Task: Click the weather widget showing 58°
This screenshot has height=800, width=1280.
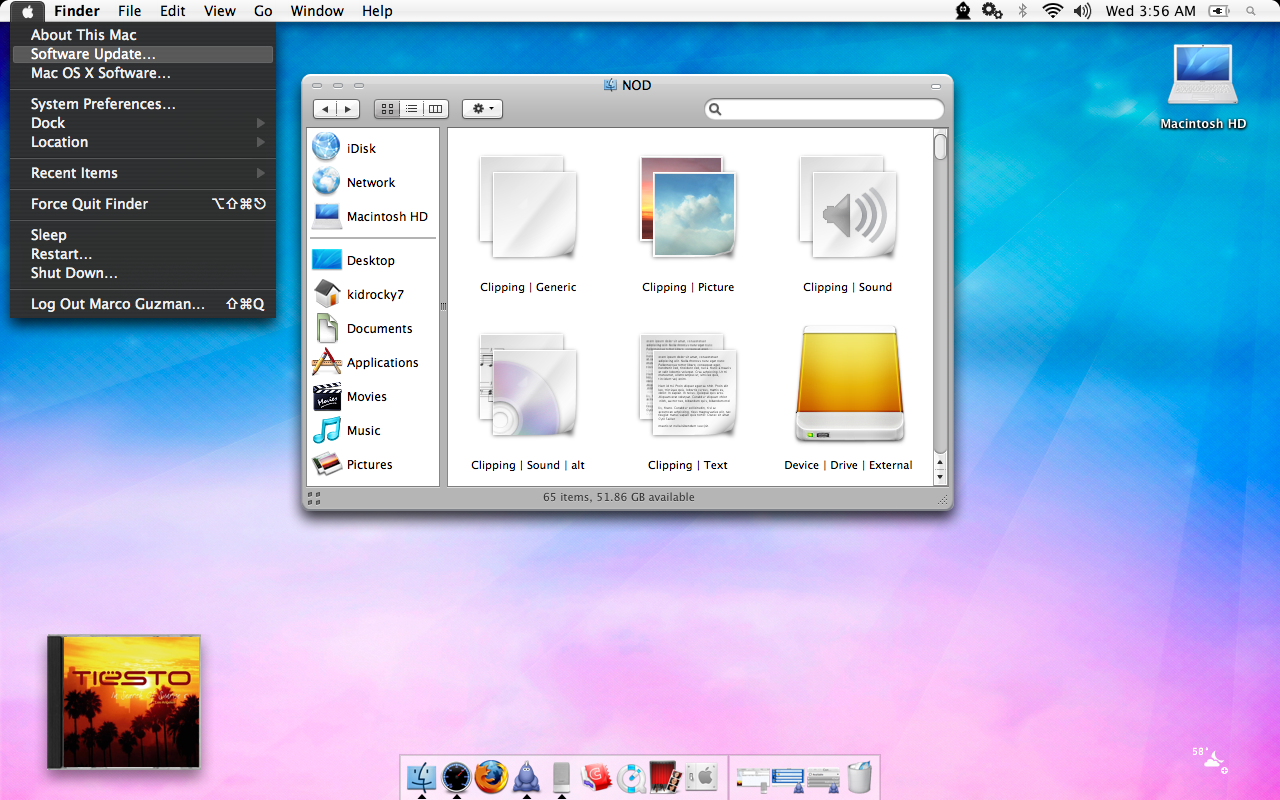Action: point(1210,759)
